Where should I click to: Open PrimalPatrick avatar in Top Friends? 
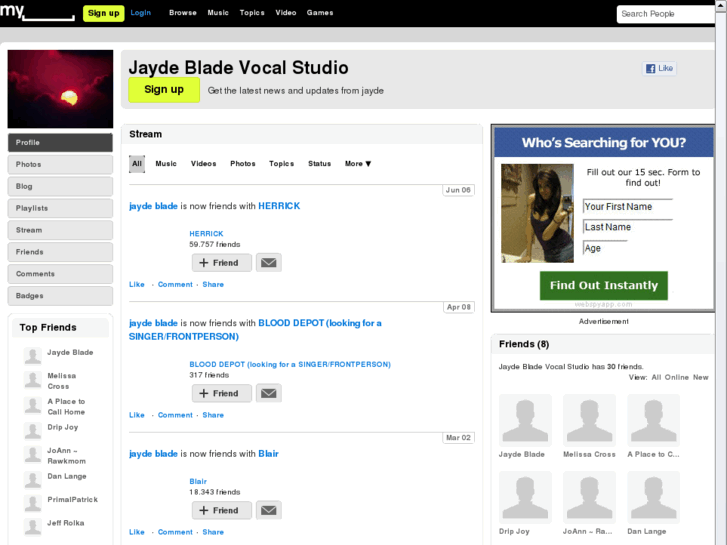tap(32, 503)
